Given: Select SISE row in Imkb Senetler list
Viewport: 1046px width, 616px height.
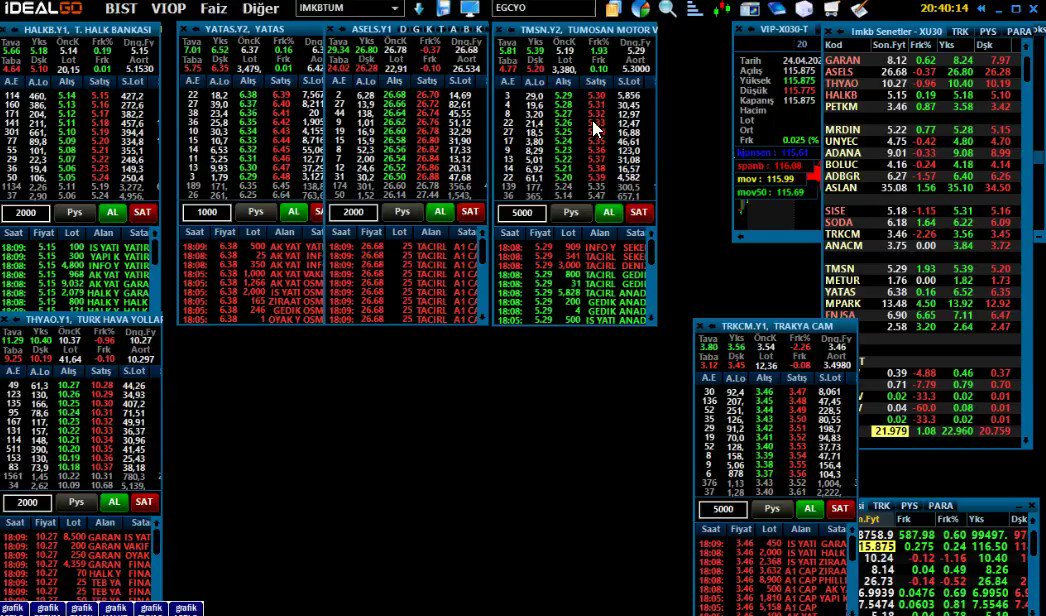Looking at the screenshot, I should coord(922,211).
